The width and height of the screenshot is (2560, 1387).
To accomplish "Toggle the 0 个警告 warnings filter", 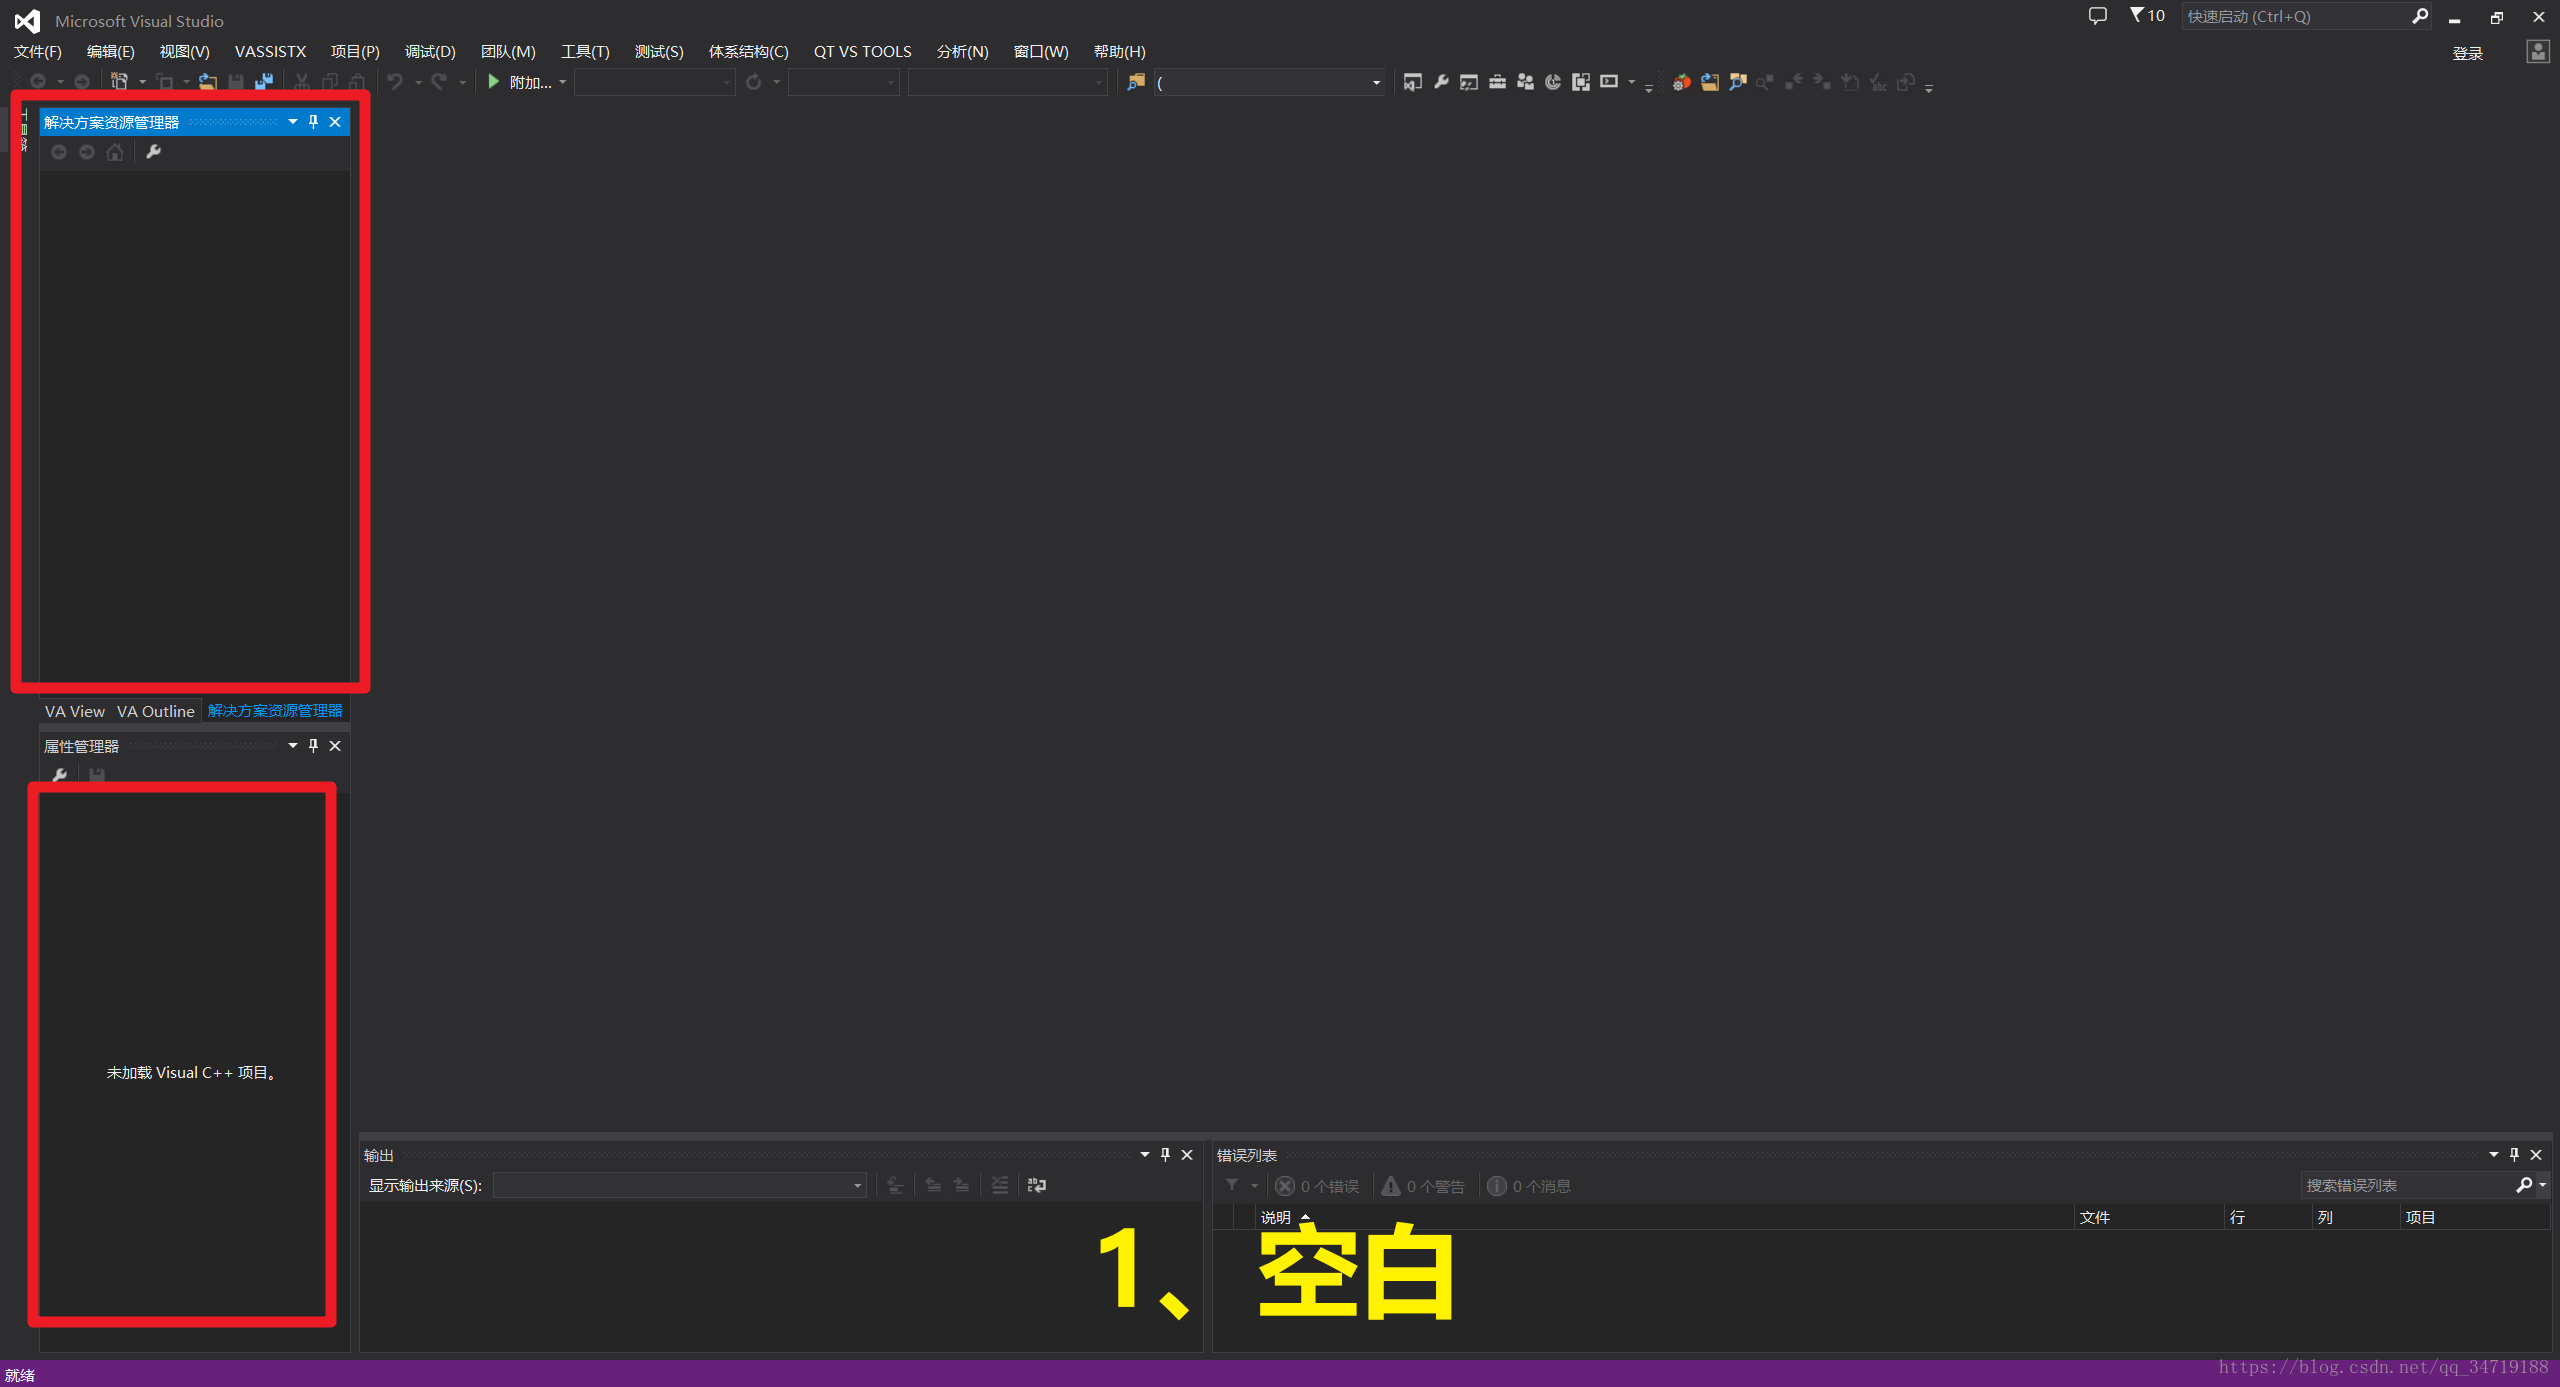I will click(1423, 1186).
